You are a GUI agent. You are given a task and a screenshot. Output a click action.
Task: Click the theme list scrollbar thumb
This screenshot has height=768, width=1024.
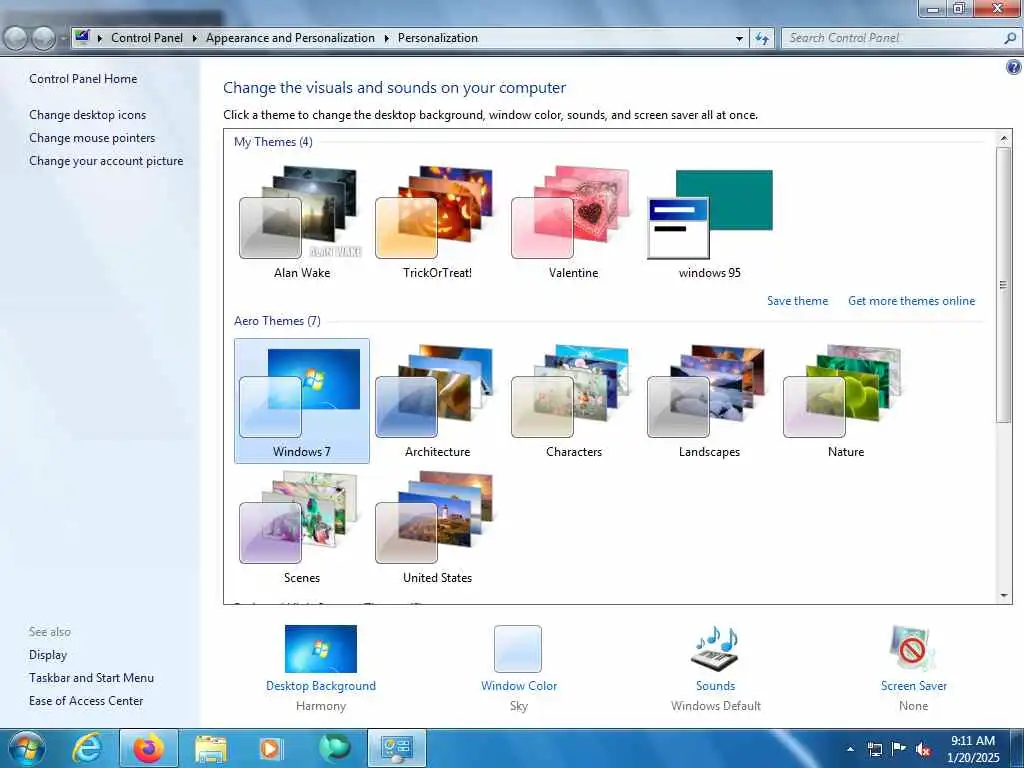click(1004, 285)
